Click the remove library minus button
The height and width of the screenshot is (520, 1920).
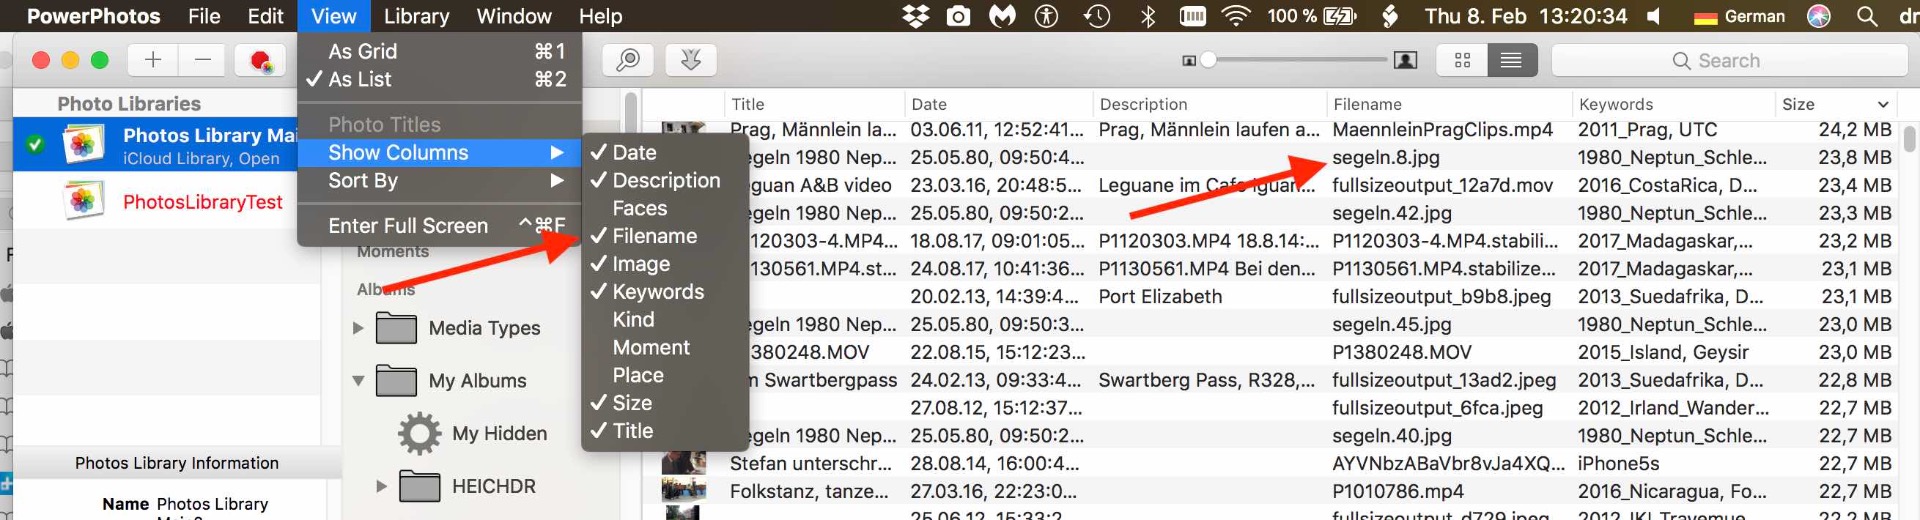(x=203, y=60)
